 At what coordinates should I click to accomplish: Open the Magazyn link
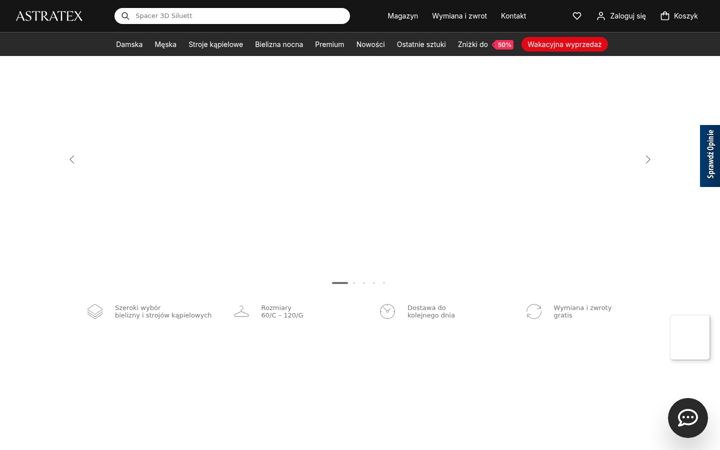click(403, 16)
